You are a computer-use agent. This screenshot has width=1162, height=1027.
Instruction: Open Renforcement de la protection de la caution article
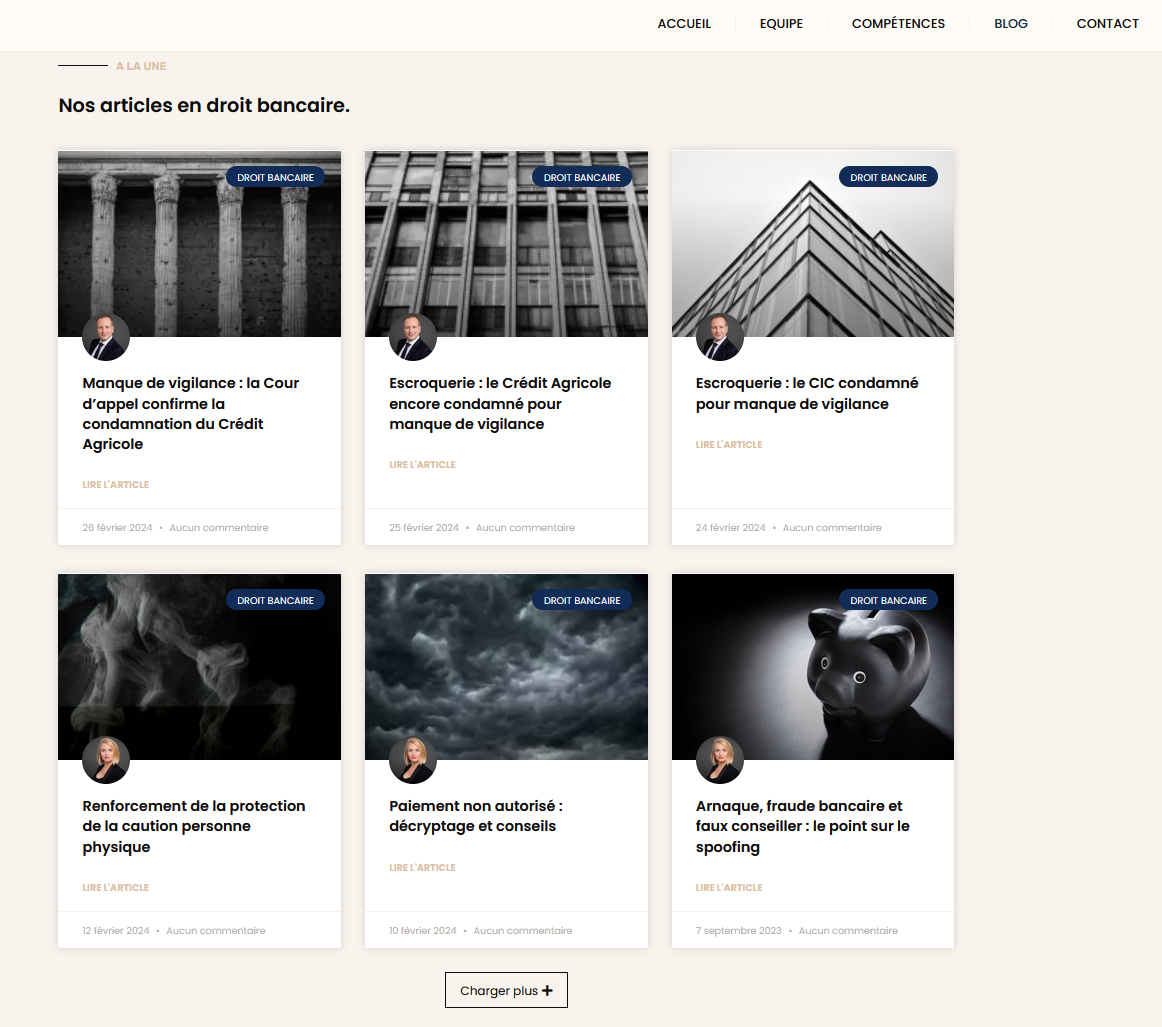point(193,826)
